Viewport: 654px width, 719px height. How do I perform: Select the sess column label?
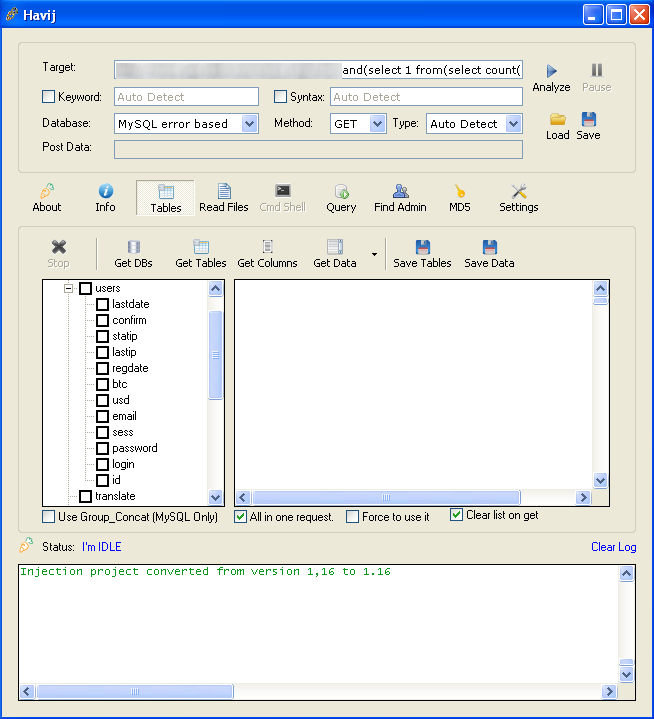[123, 432]
